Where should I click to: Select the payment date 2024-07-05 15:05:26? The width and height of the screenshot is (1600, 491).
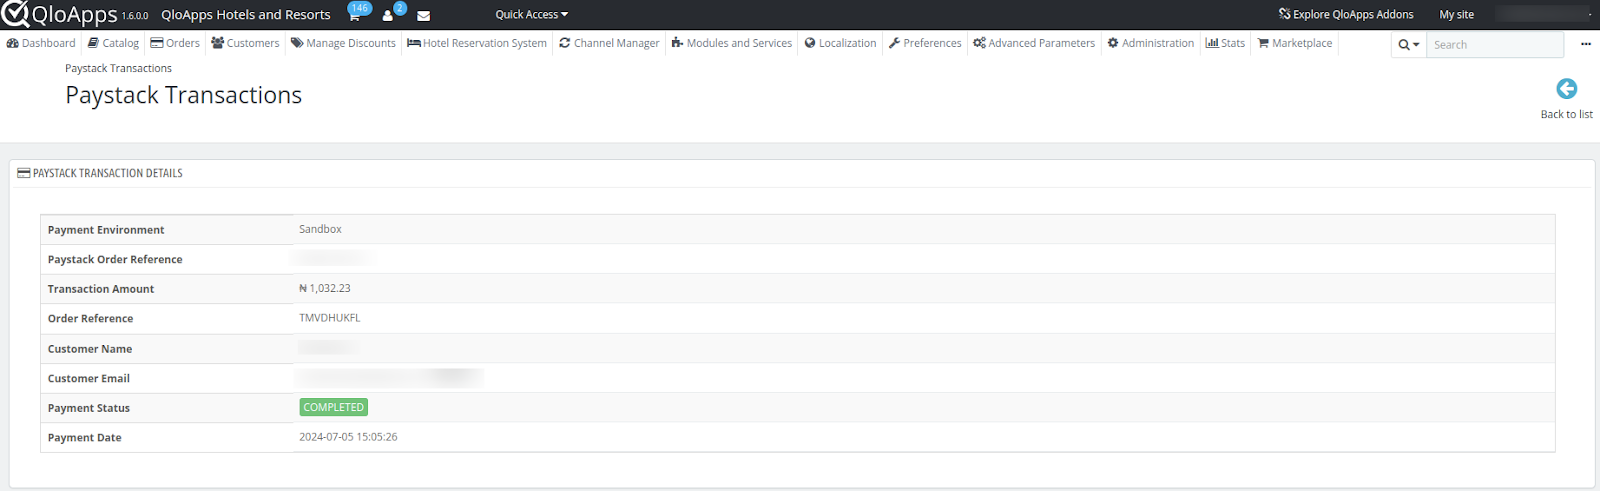click(x=348, y=437)
